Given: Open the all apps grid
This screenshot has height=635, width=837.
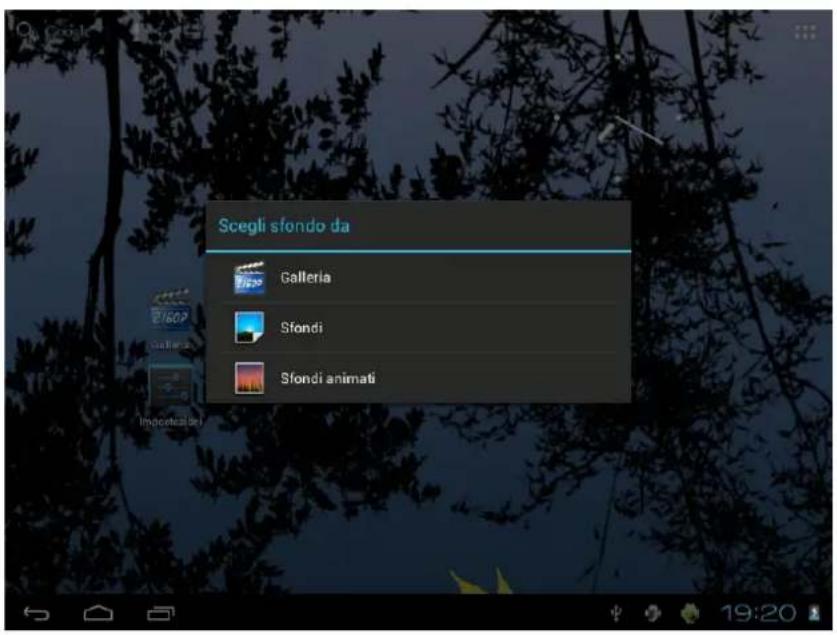Looking at the screenshot, I should (804, 32).
